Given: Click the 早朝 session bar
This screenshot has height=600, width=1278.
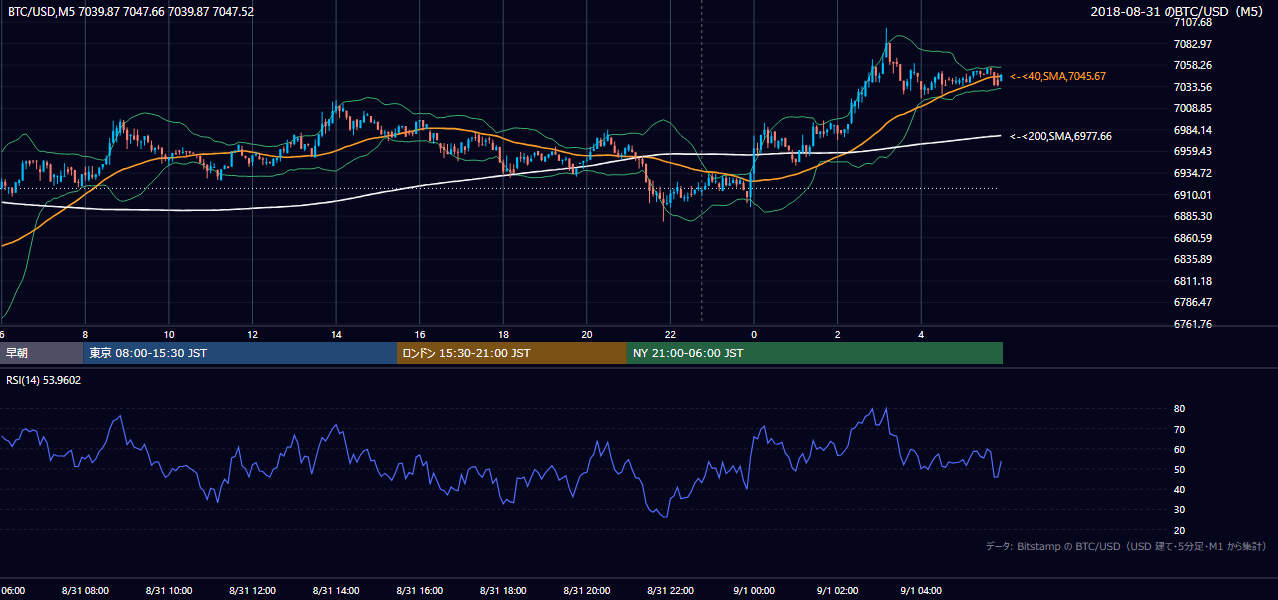Looking at the screenshot, I should [x=40, y=353].
